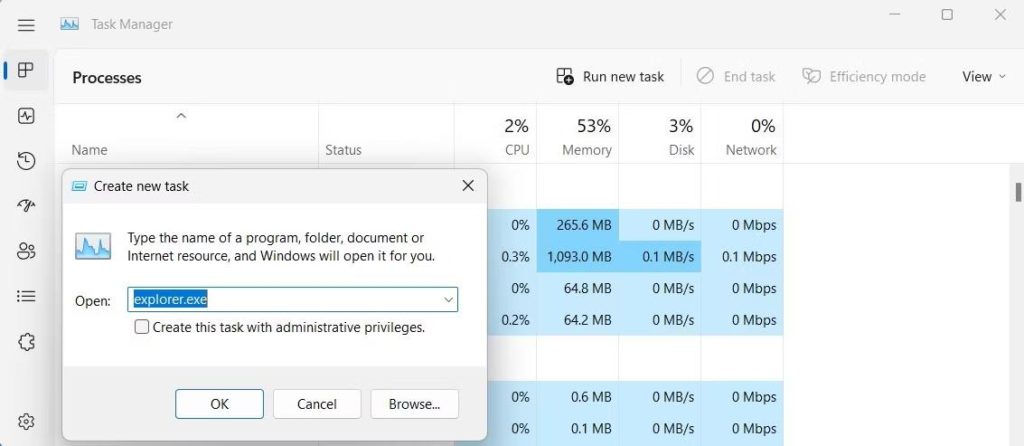Open the Details list icon

27,296
